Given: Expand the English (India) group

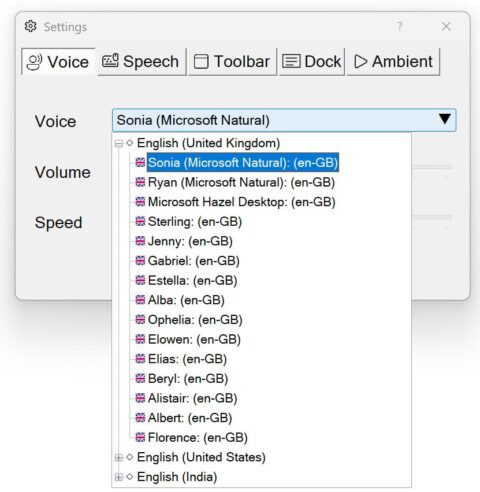Looking at the screenshot, I should [x=119, y=477].
